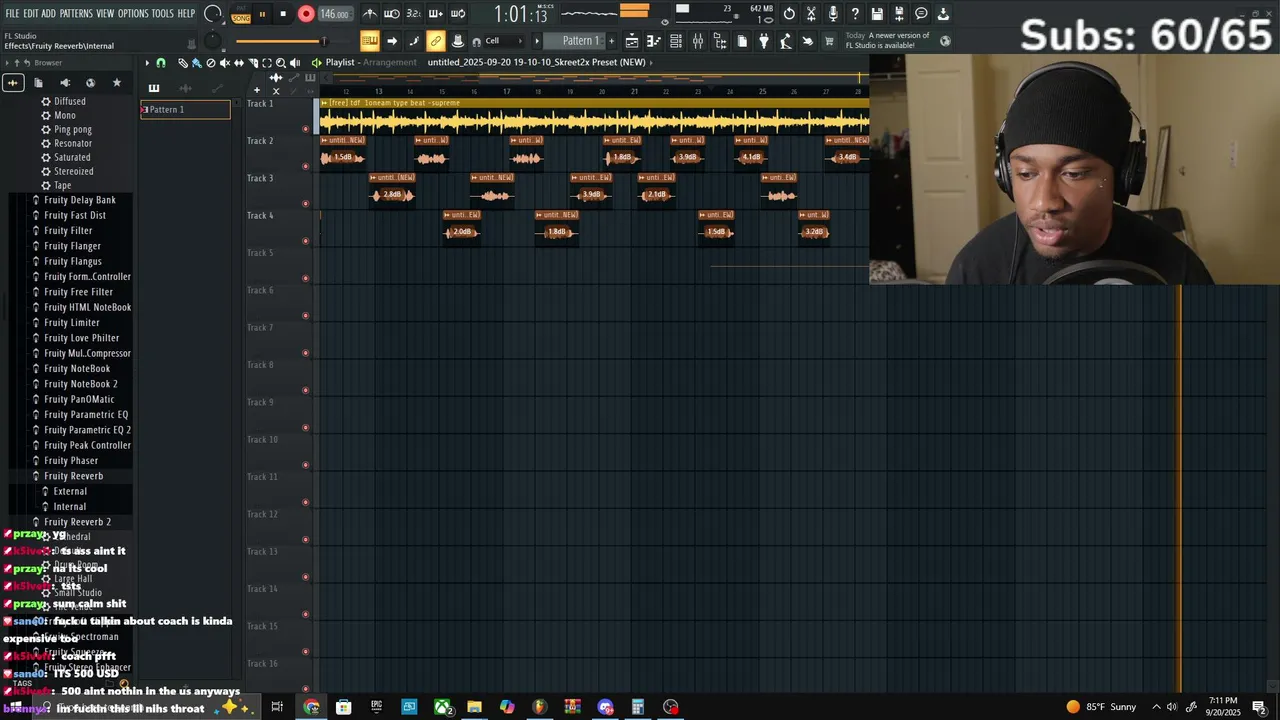Open the Pattern 1 selector
The height and width of the screenshot is (720, 1280).
(580, 41)
